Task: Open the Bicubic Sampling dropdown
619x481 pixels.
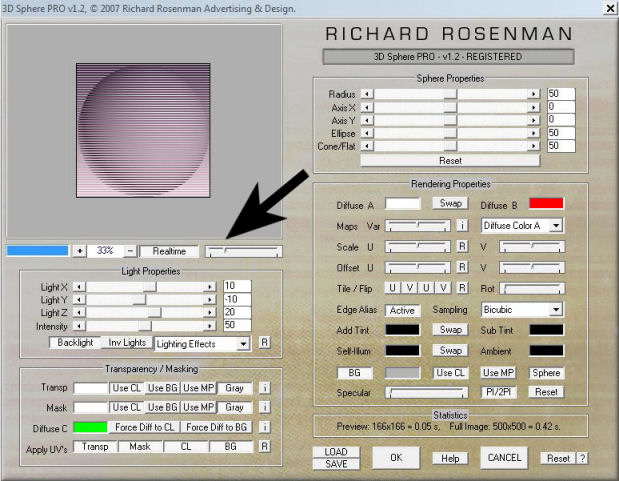Action: (x=556, y=310)
